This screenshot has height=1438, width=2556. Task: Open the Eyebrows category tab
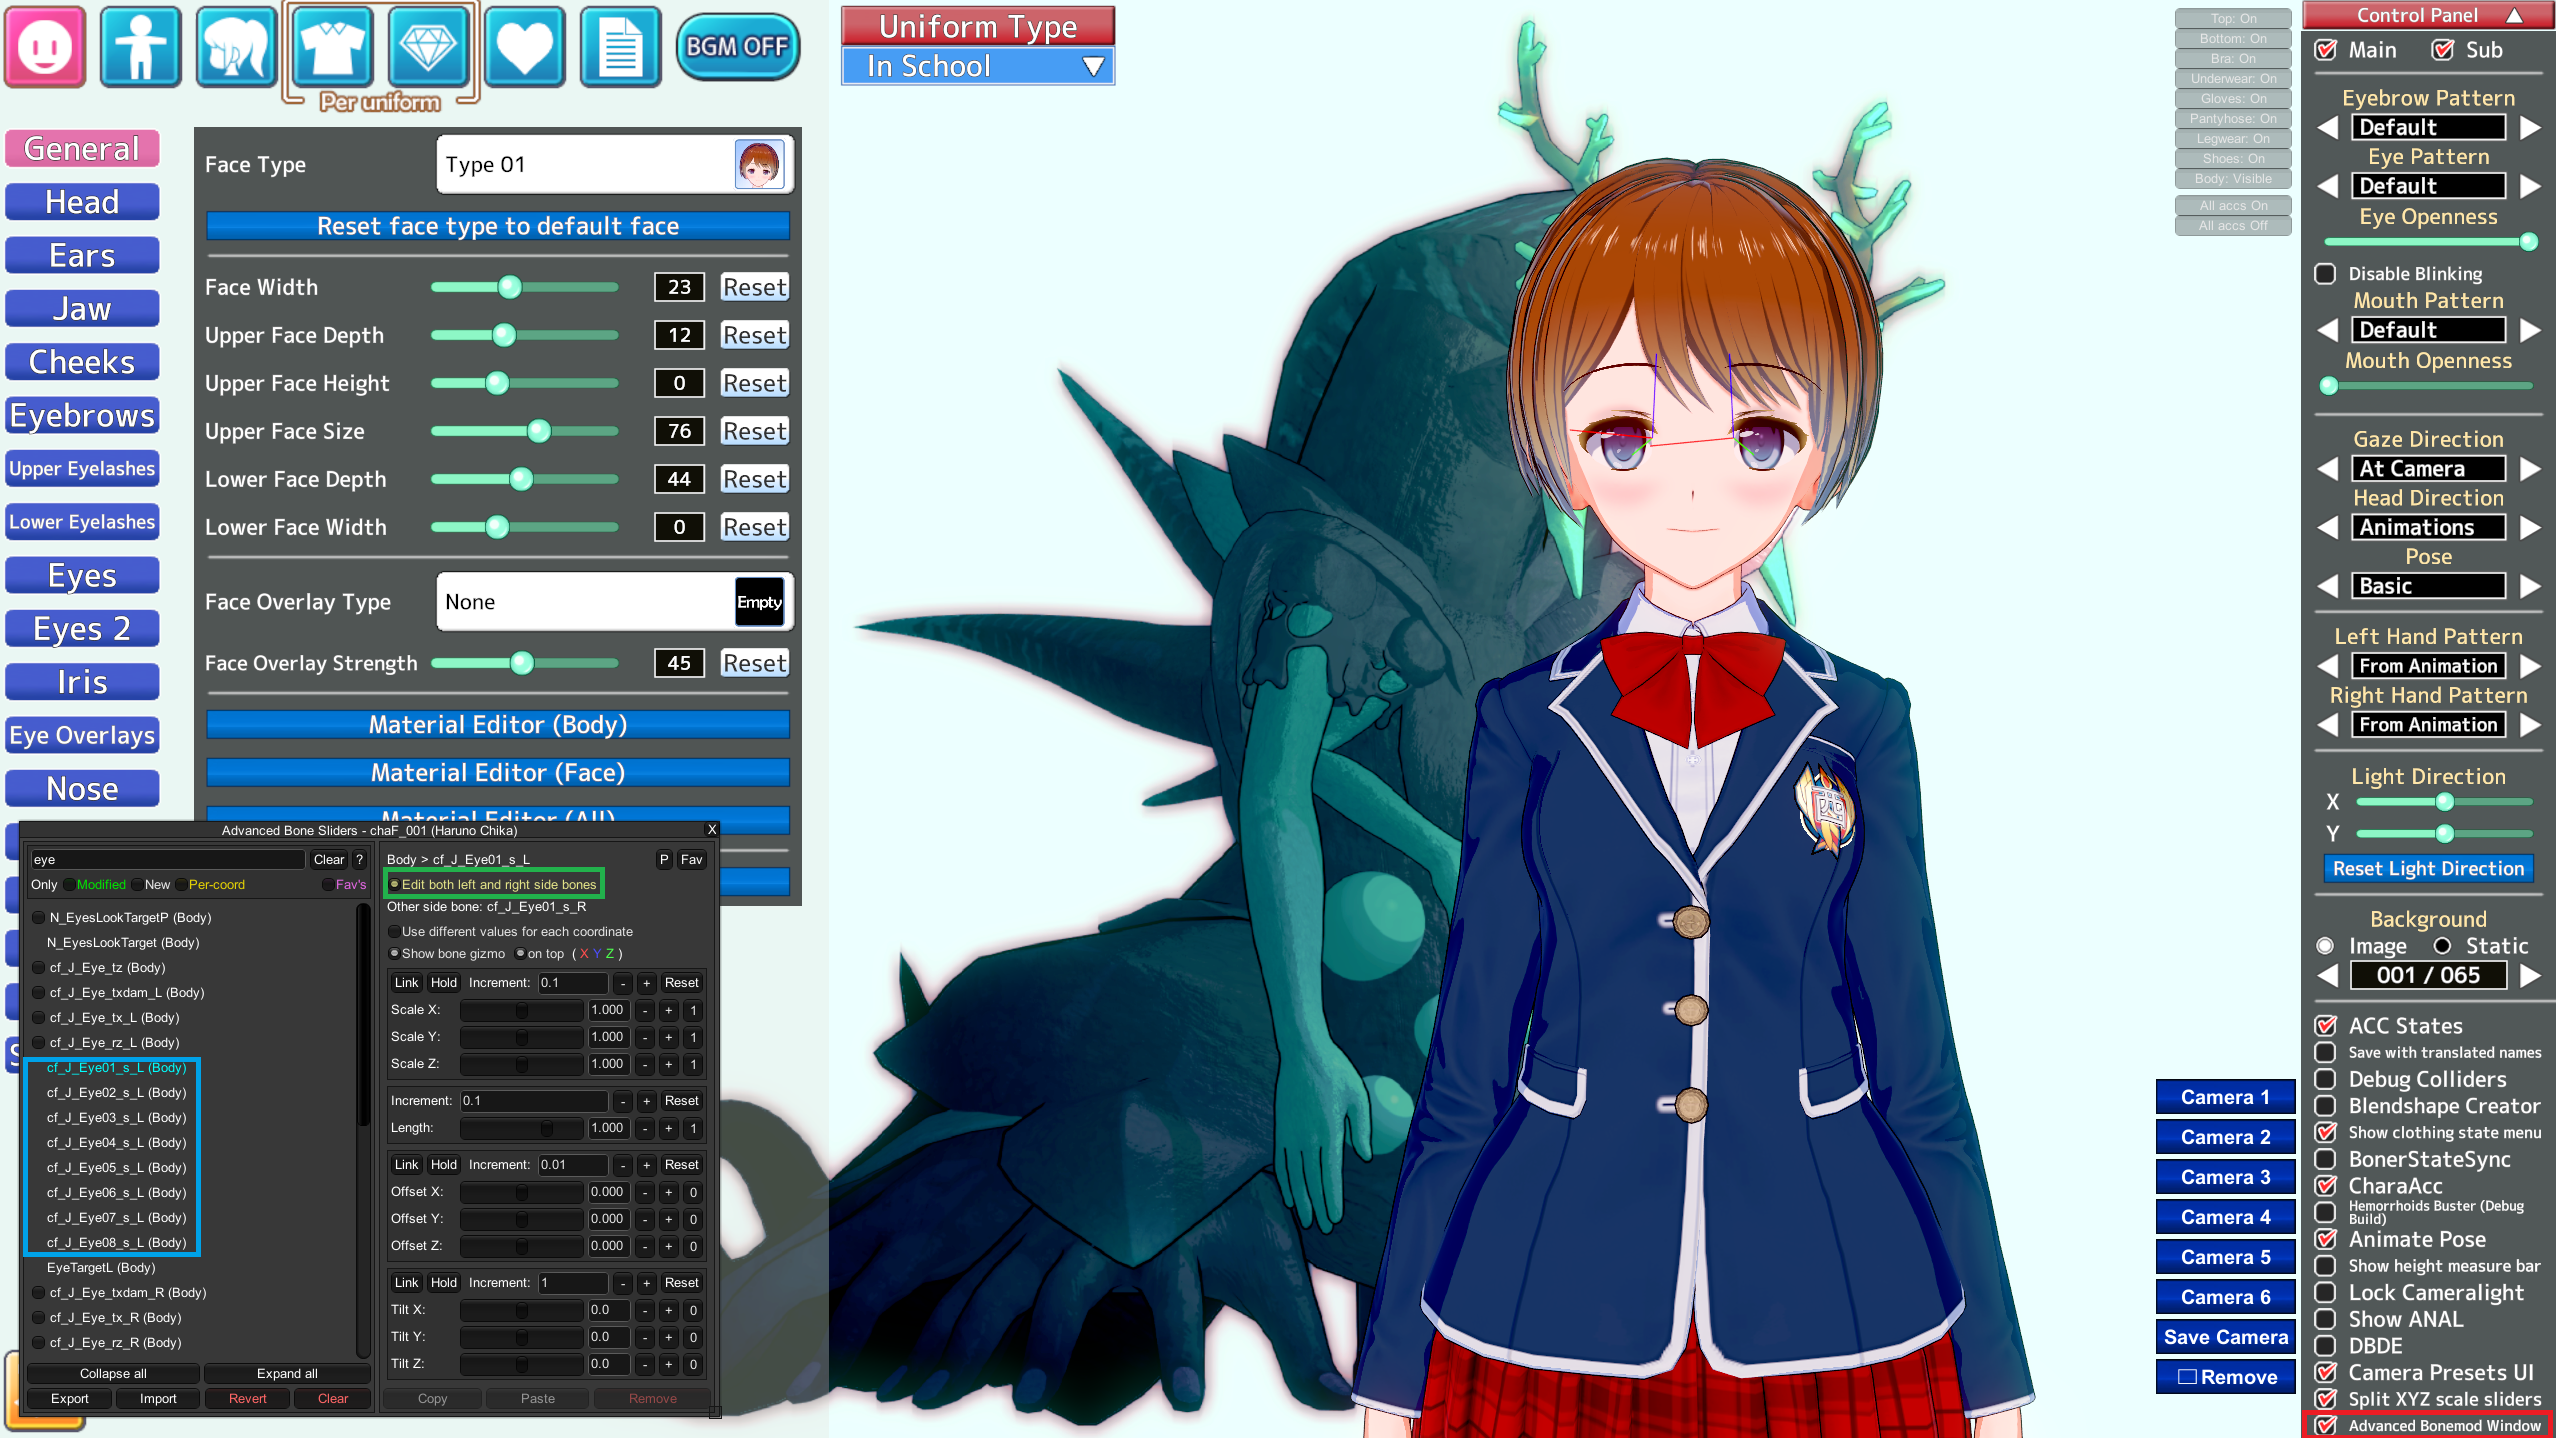pos(82,415)
